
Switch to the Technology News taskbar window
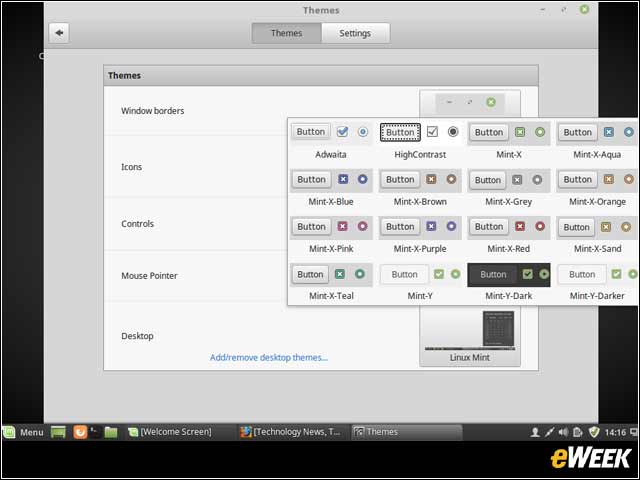292,432
